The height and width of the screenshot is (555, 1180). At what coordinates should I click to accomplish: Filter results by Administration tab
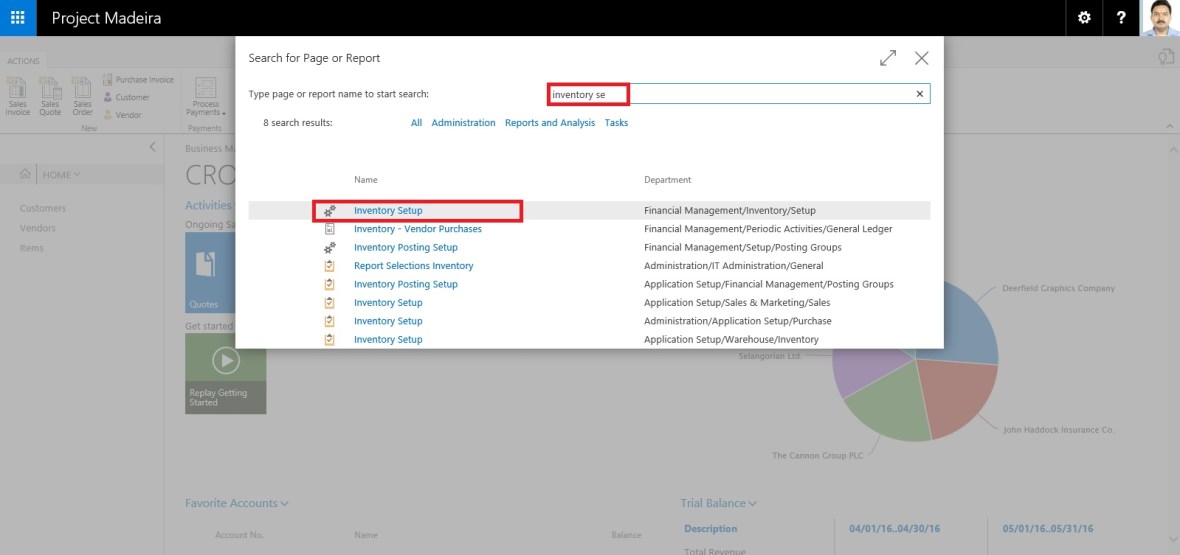463,123
